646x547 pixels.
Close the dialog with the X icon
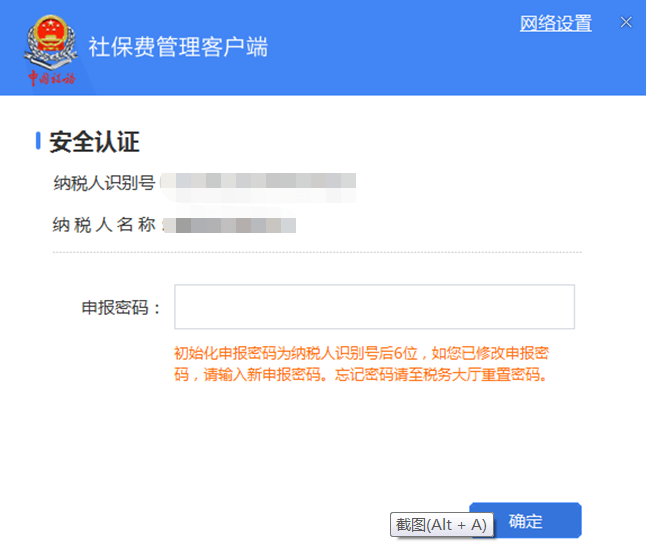point(626,22)
